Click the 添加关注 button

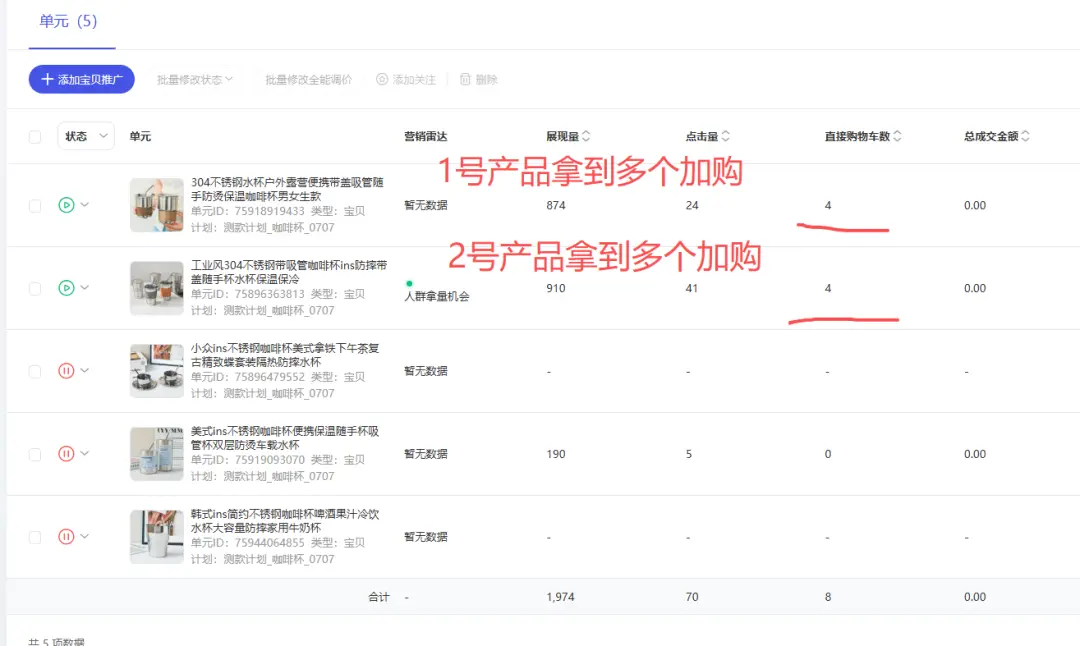[406, 79]
